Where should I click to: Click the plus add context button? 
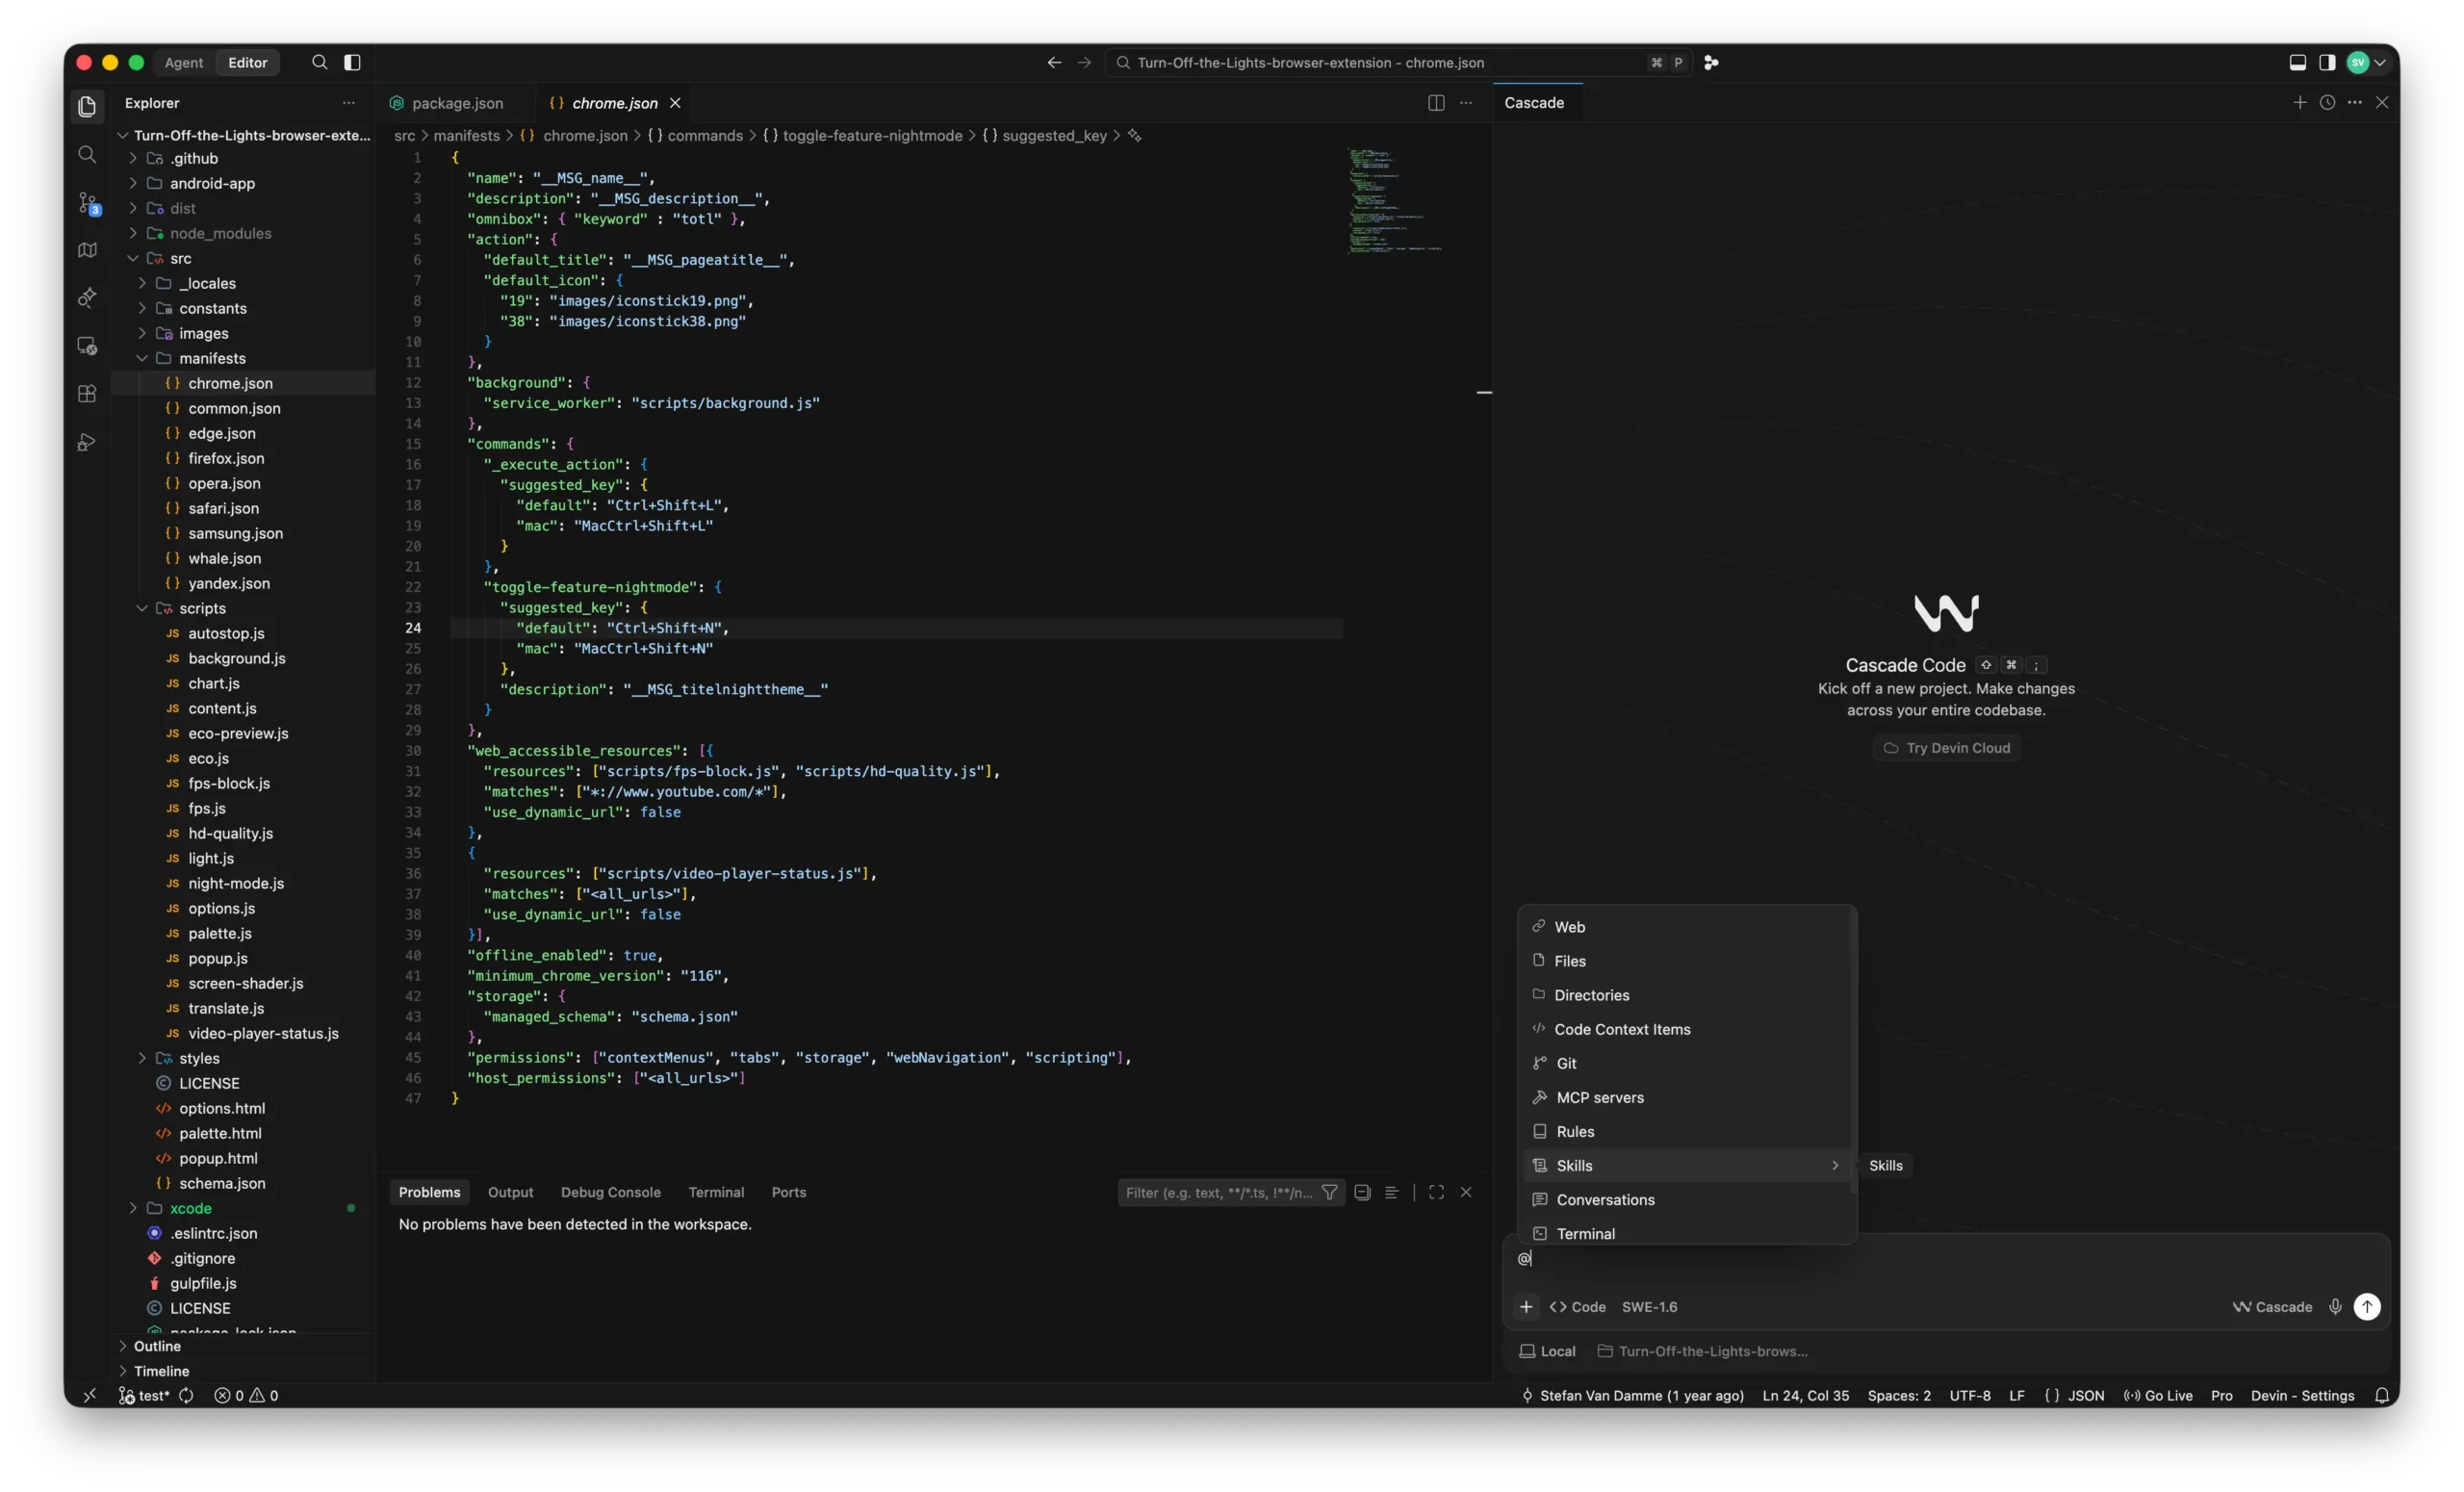pos(1526,1307)
